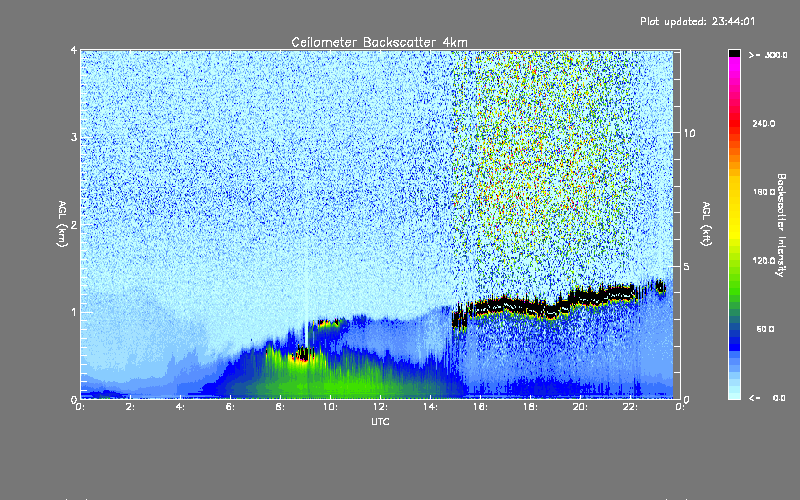
Task: Select the 'AGL (km)' left axis label
Action: [62, 224]
